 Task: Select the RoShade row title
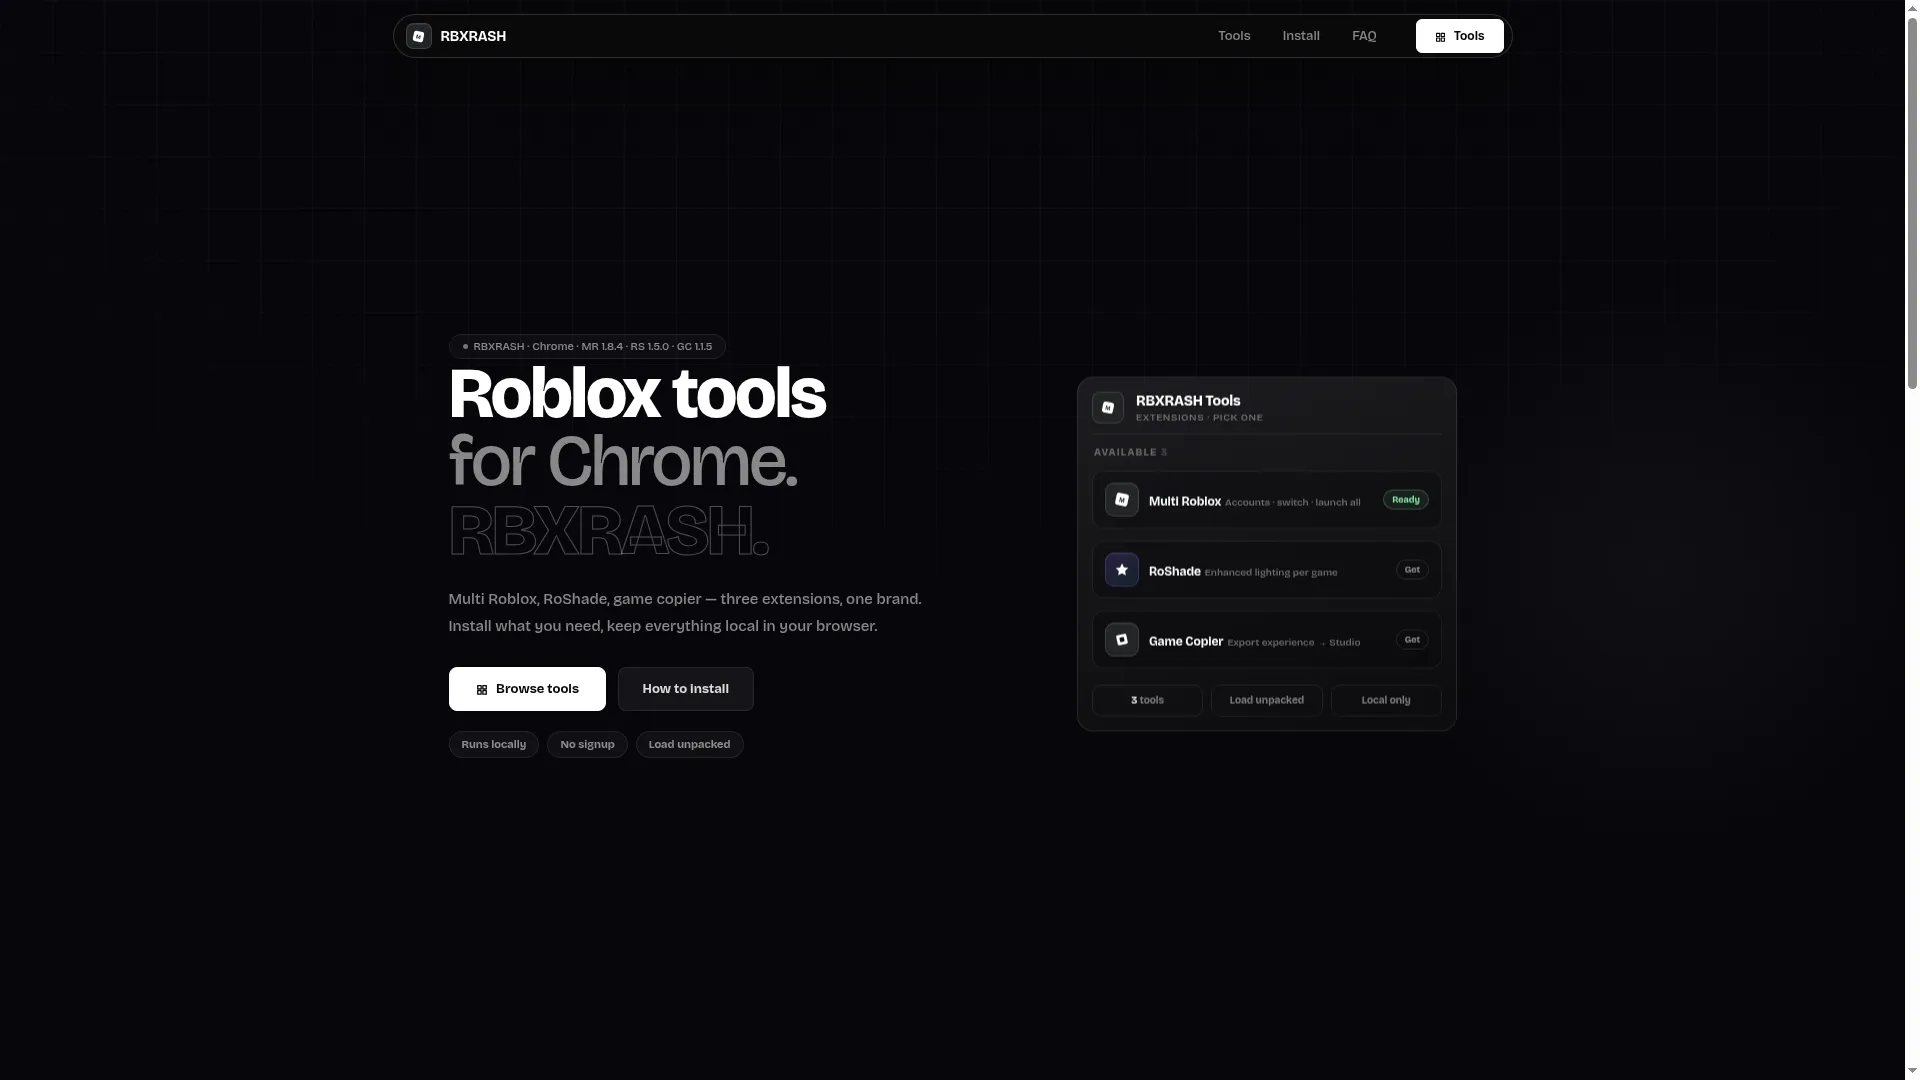click(x=1175, y=571)
